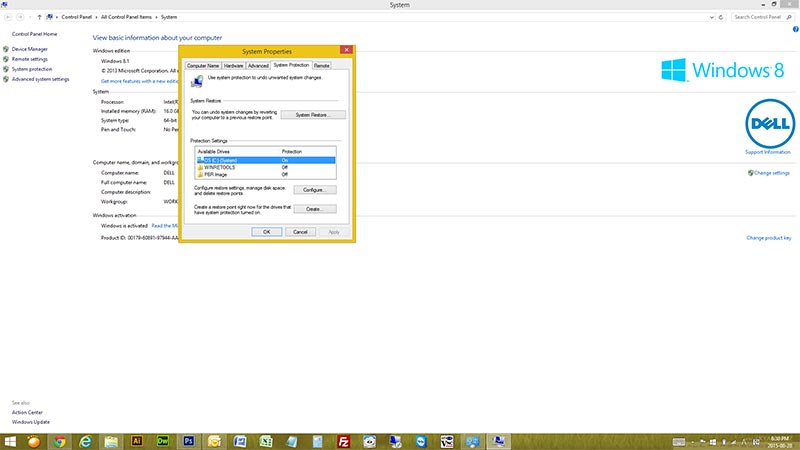The width and height of the screenshot is (800, 450).
Task: Open Internet Explorer from the taskbar
Action: [x=85, y=441]
